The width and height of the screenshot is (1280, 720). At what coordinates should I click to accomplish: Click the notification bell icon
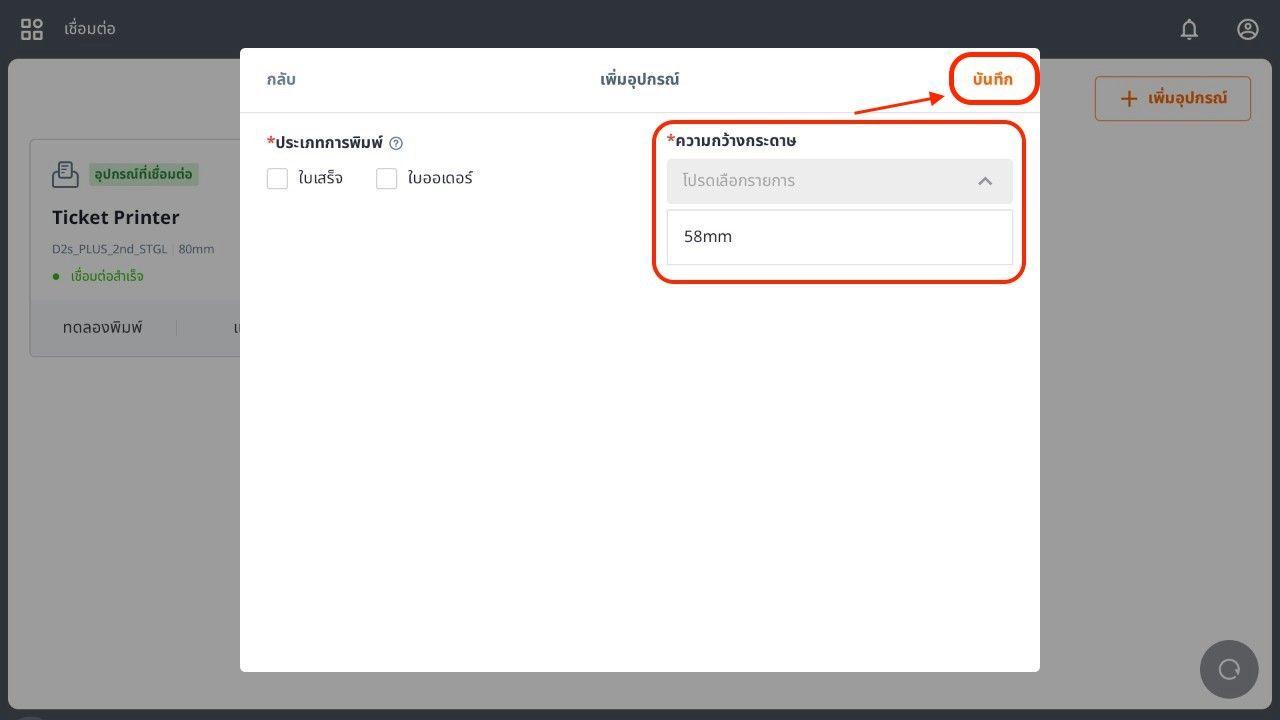point(1189,29)
